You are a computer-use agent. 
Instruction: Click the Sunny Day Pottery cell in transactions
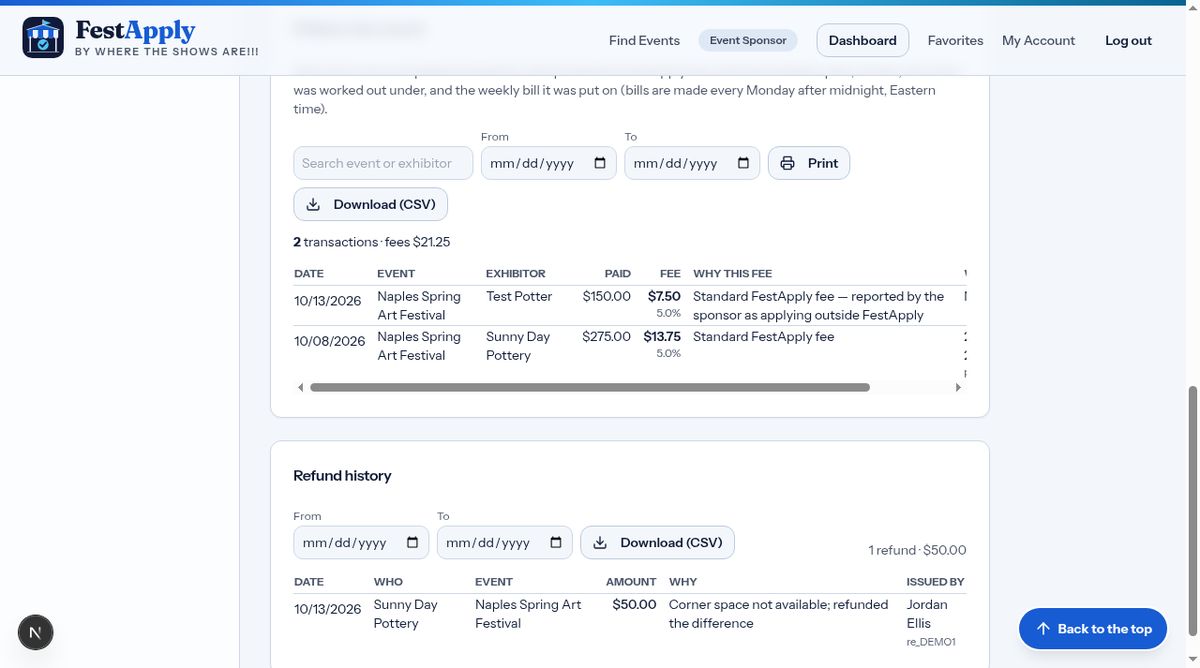click(518, 346)
